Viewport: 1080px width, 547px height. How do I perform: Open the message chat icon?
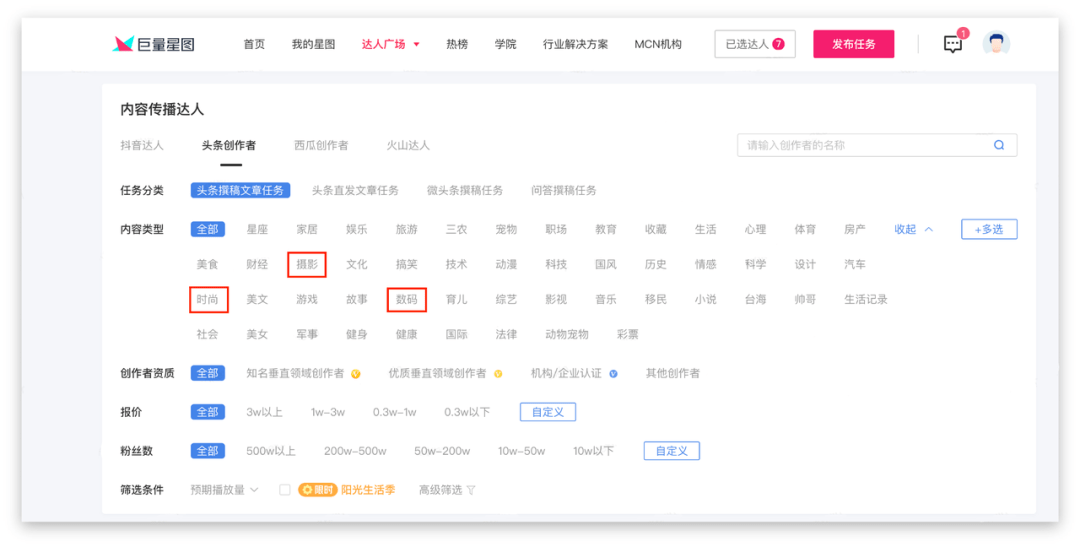tap(953, 44)
